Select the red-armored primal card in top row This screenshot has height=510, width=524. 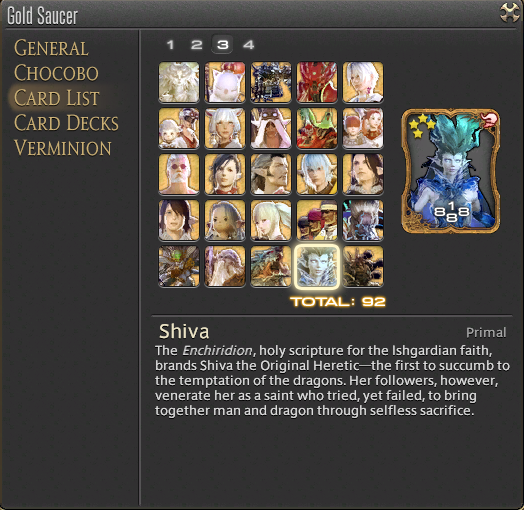pos(317,82)
